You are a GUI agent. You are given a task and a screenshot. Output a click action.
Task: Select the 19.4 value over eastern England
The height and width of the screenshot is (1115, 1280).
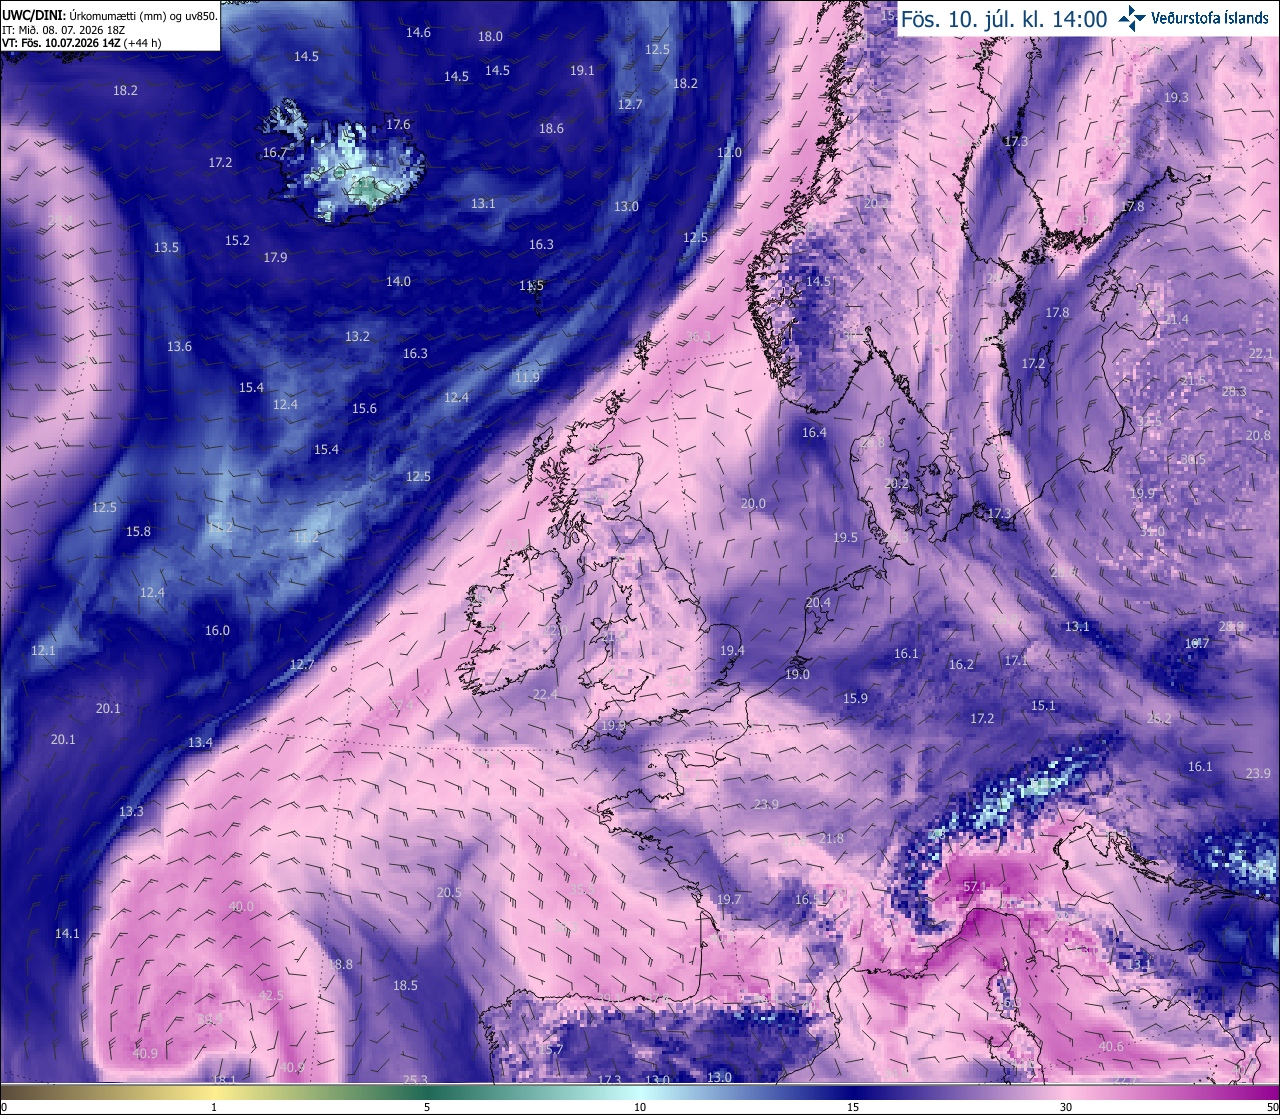[x=732, y=650]
